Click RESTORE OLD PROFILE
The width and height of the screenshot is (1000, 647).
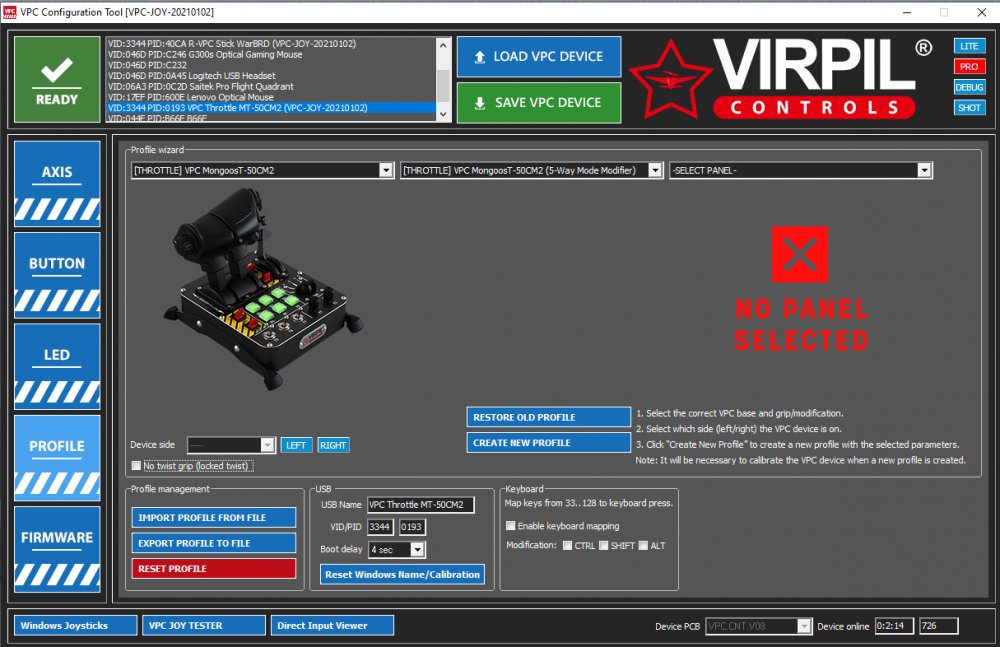[548, 417]
